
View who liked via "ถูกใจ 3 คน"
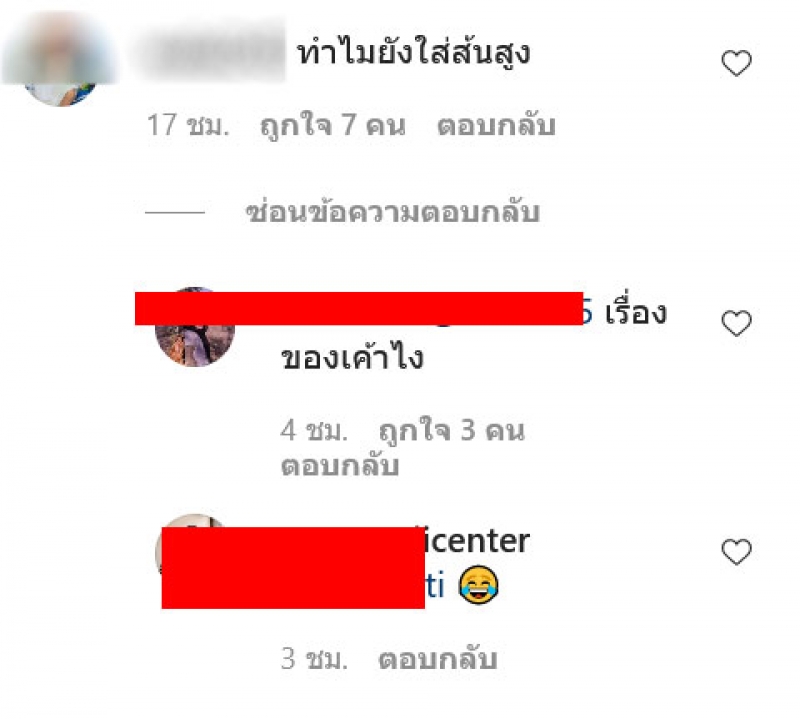pos(452,431)
